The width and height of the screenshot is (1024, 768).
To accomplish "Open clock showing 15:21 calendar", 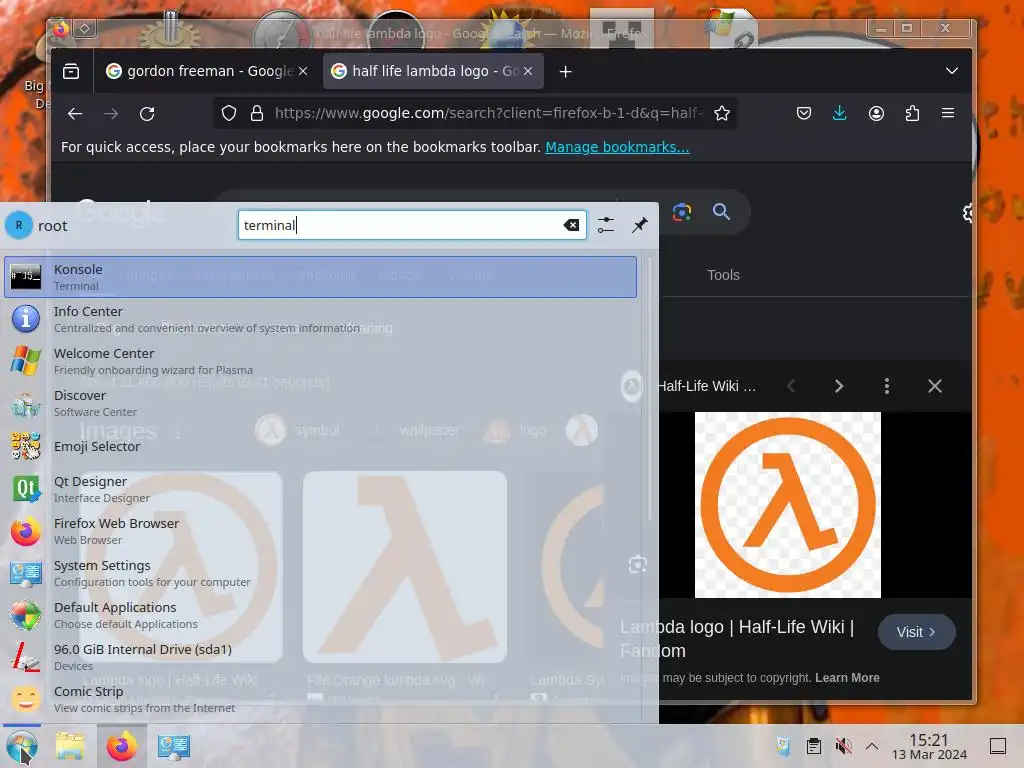I will [x=929, y=746].
